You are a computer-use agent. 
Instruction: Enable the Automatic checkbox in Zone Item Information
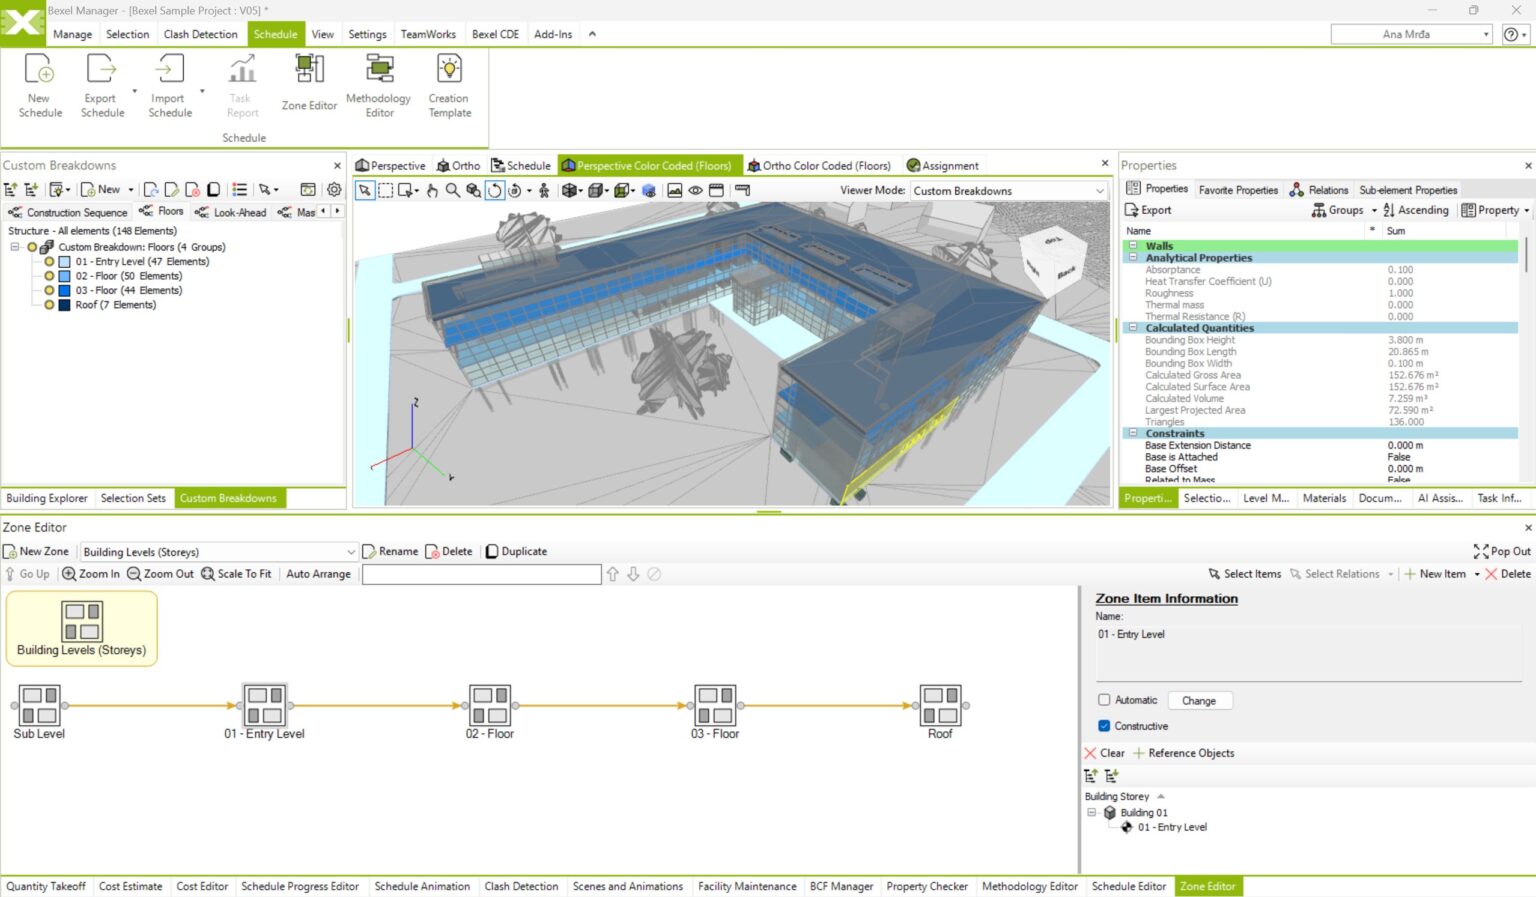point(1103,700)
